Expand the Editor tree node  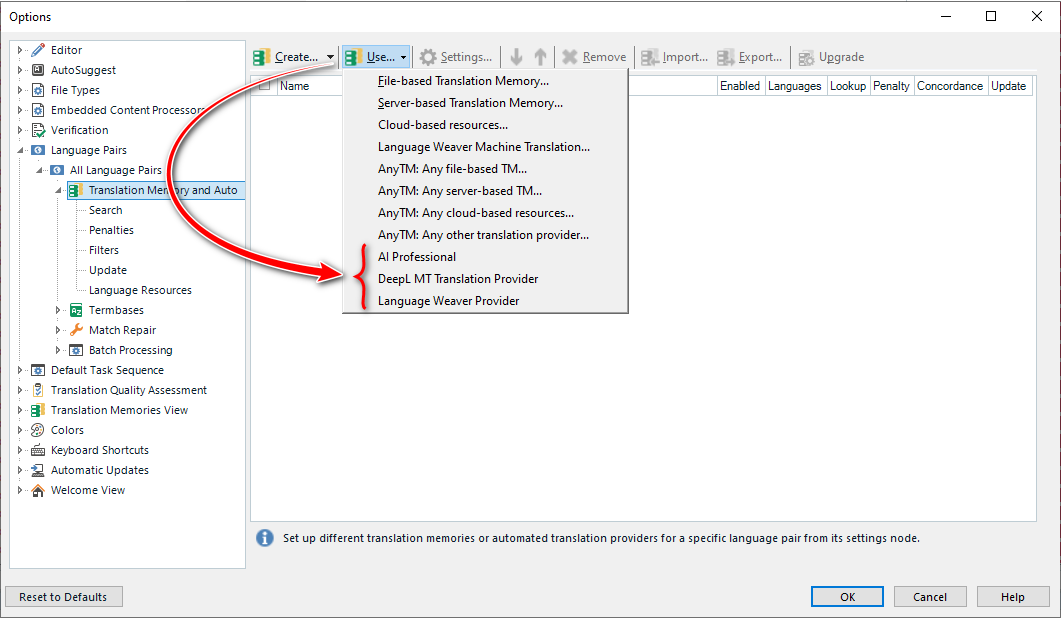click(20, 50)
